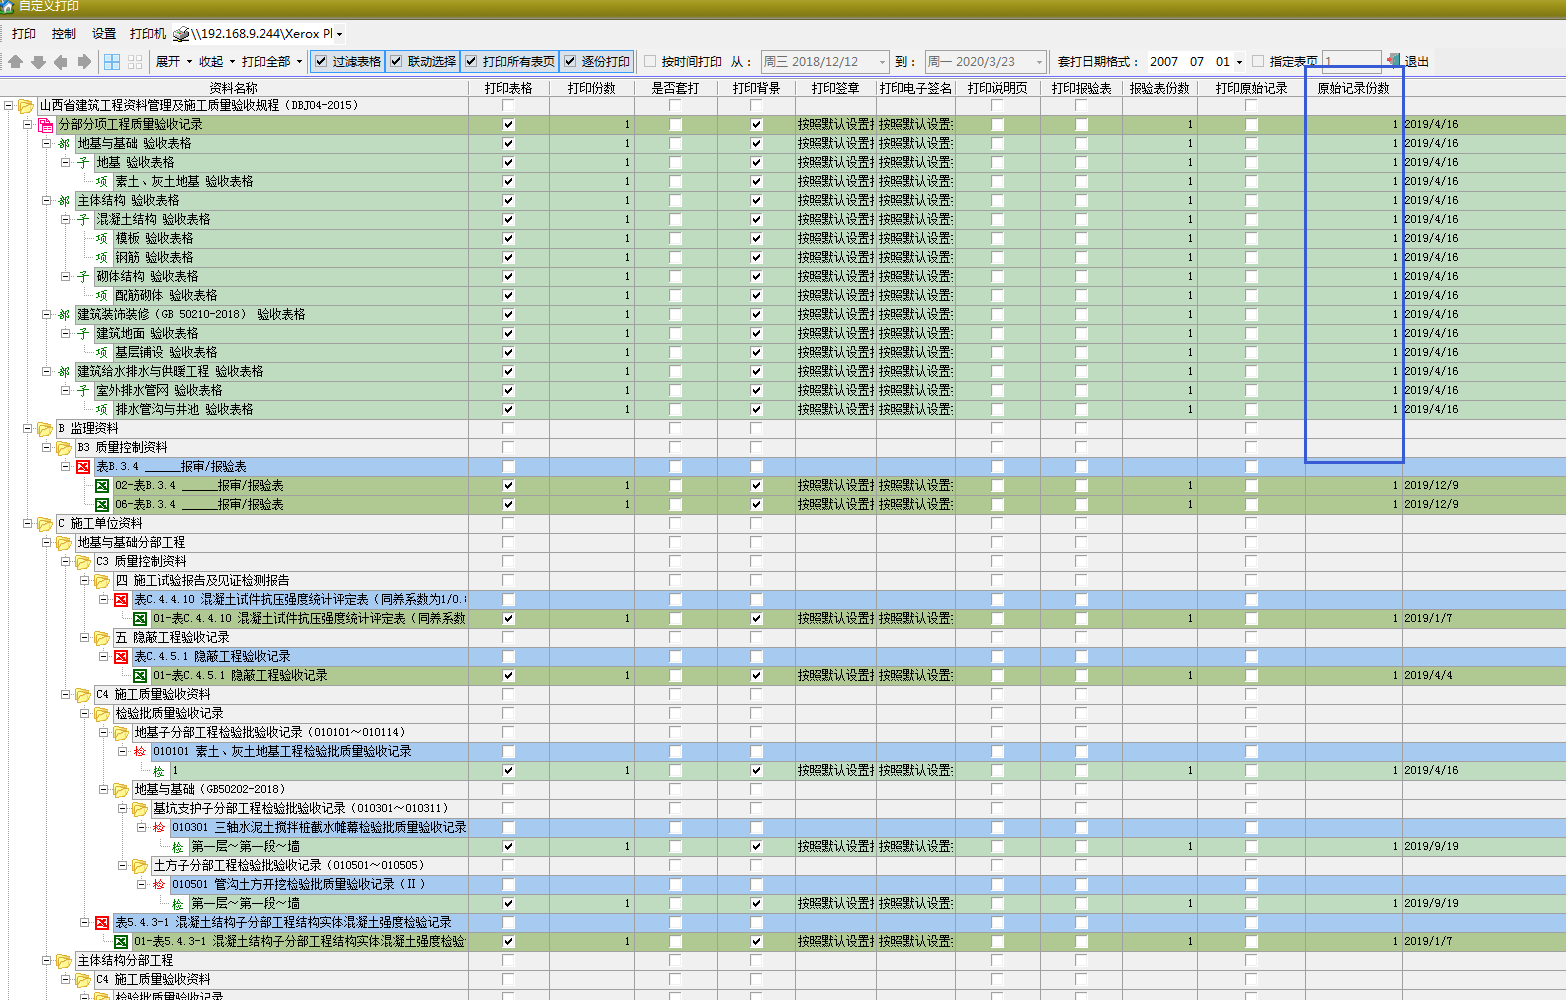The width and height of the screenshot is (1566, 1000).
Task: Toggle the 联动选择 checkbox
Action: point(396,62)
